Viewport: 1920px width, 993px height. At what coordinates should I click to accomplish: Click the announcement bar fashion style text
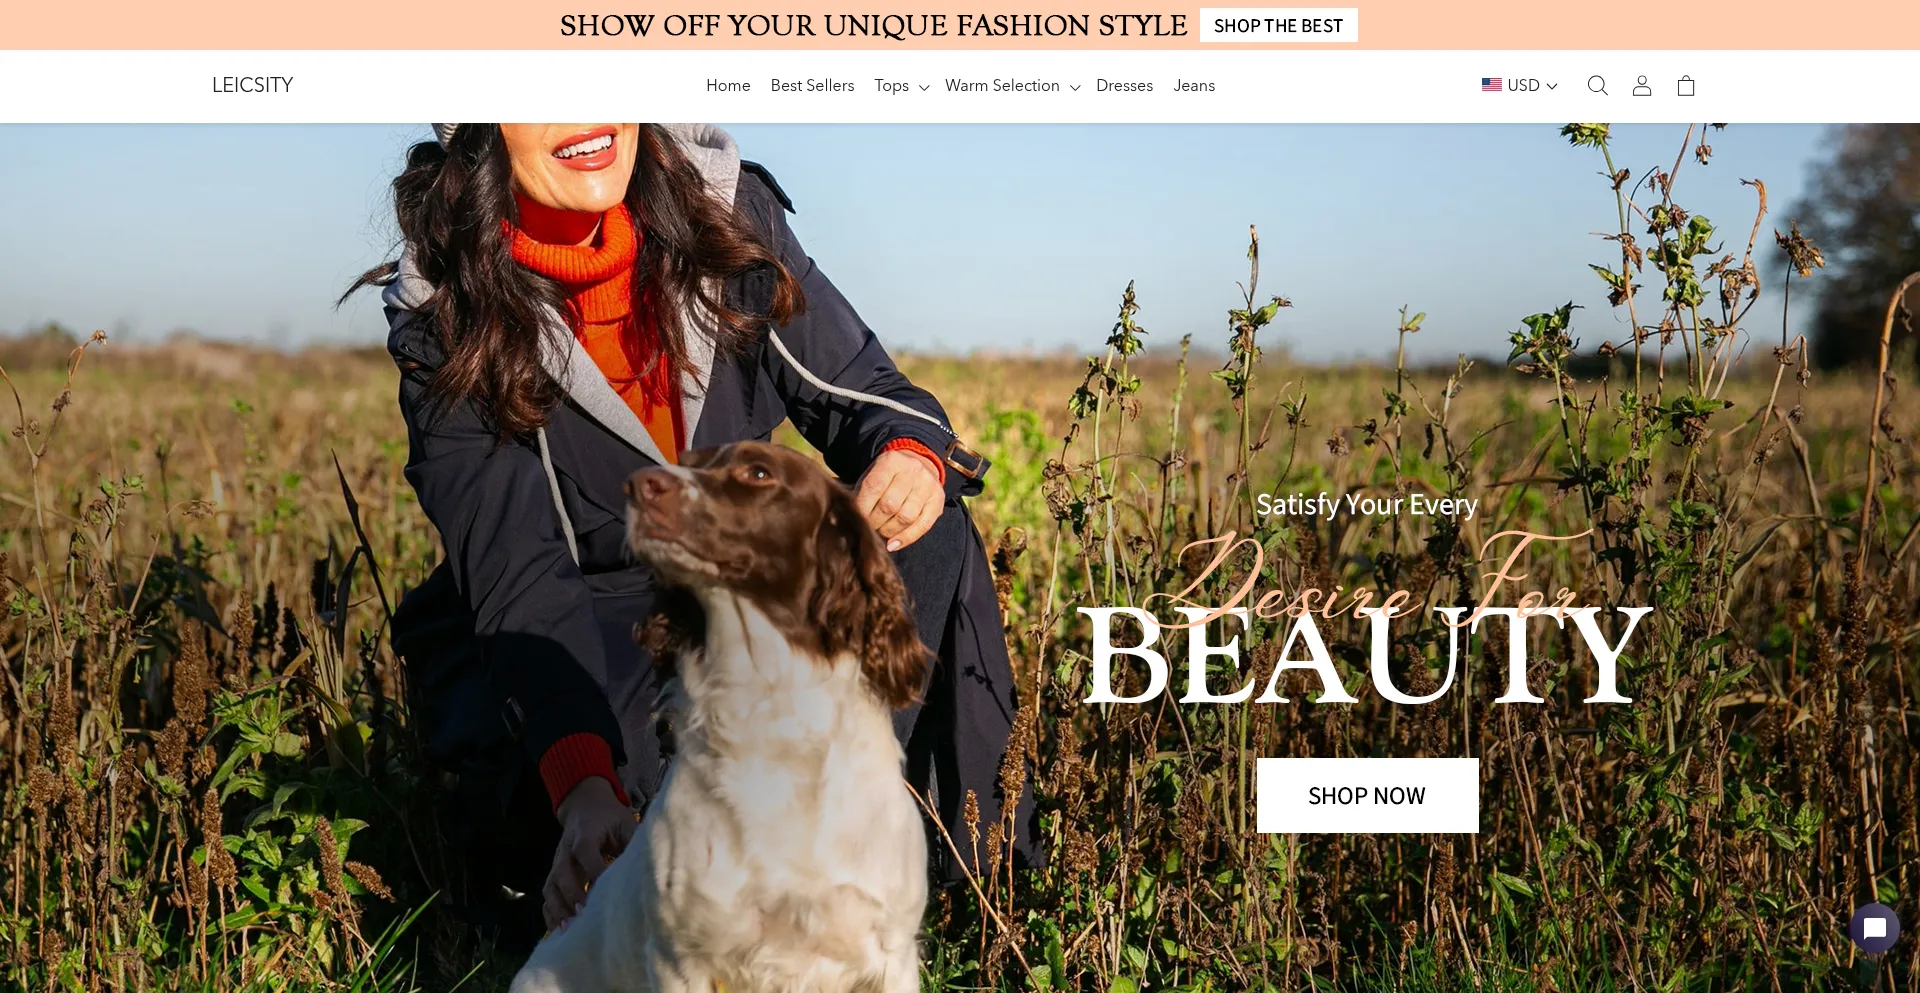873,25
